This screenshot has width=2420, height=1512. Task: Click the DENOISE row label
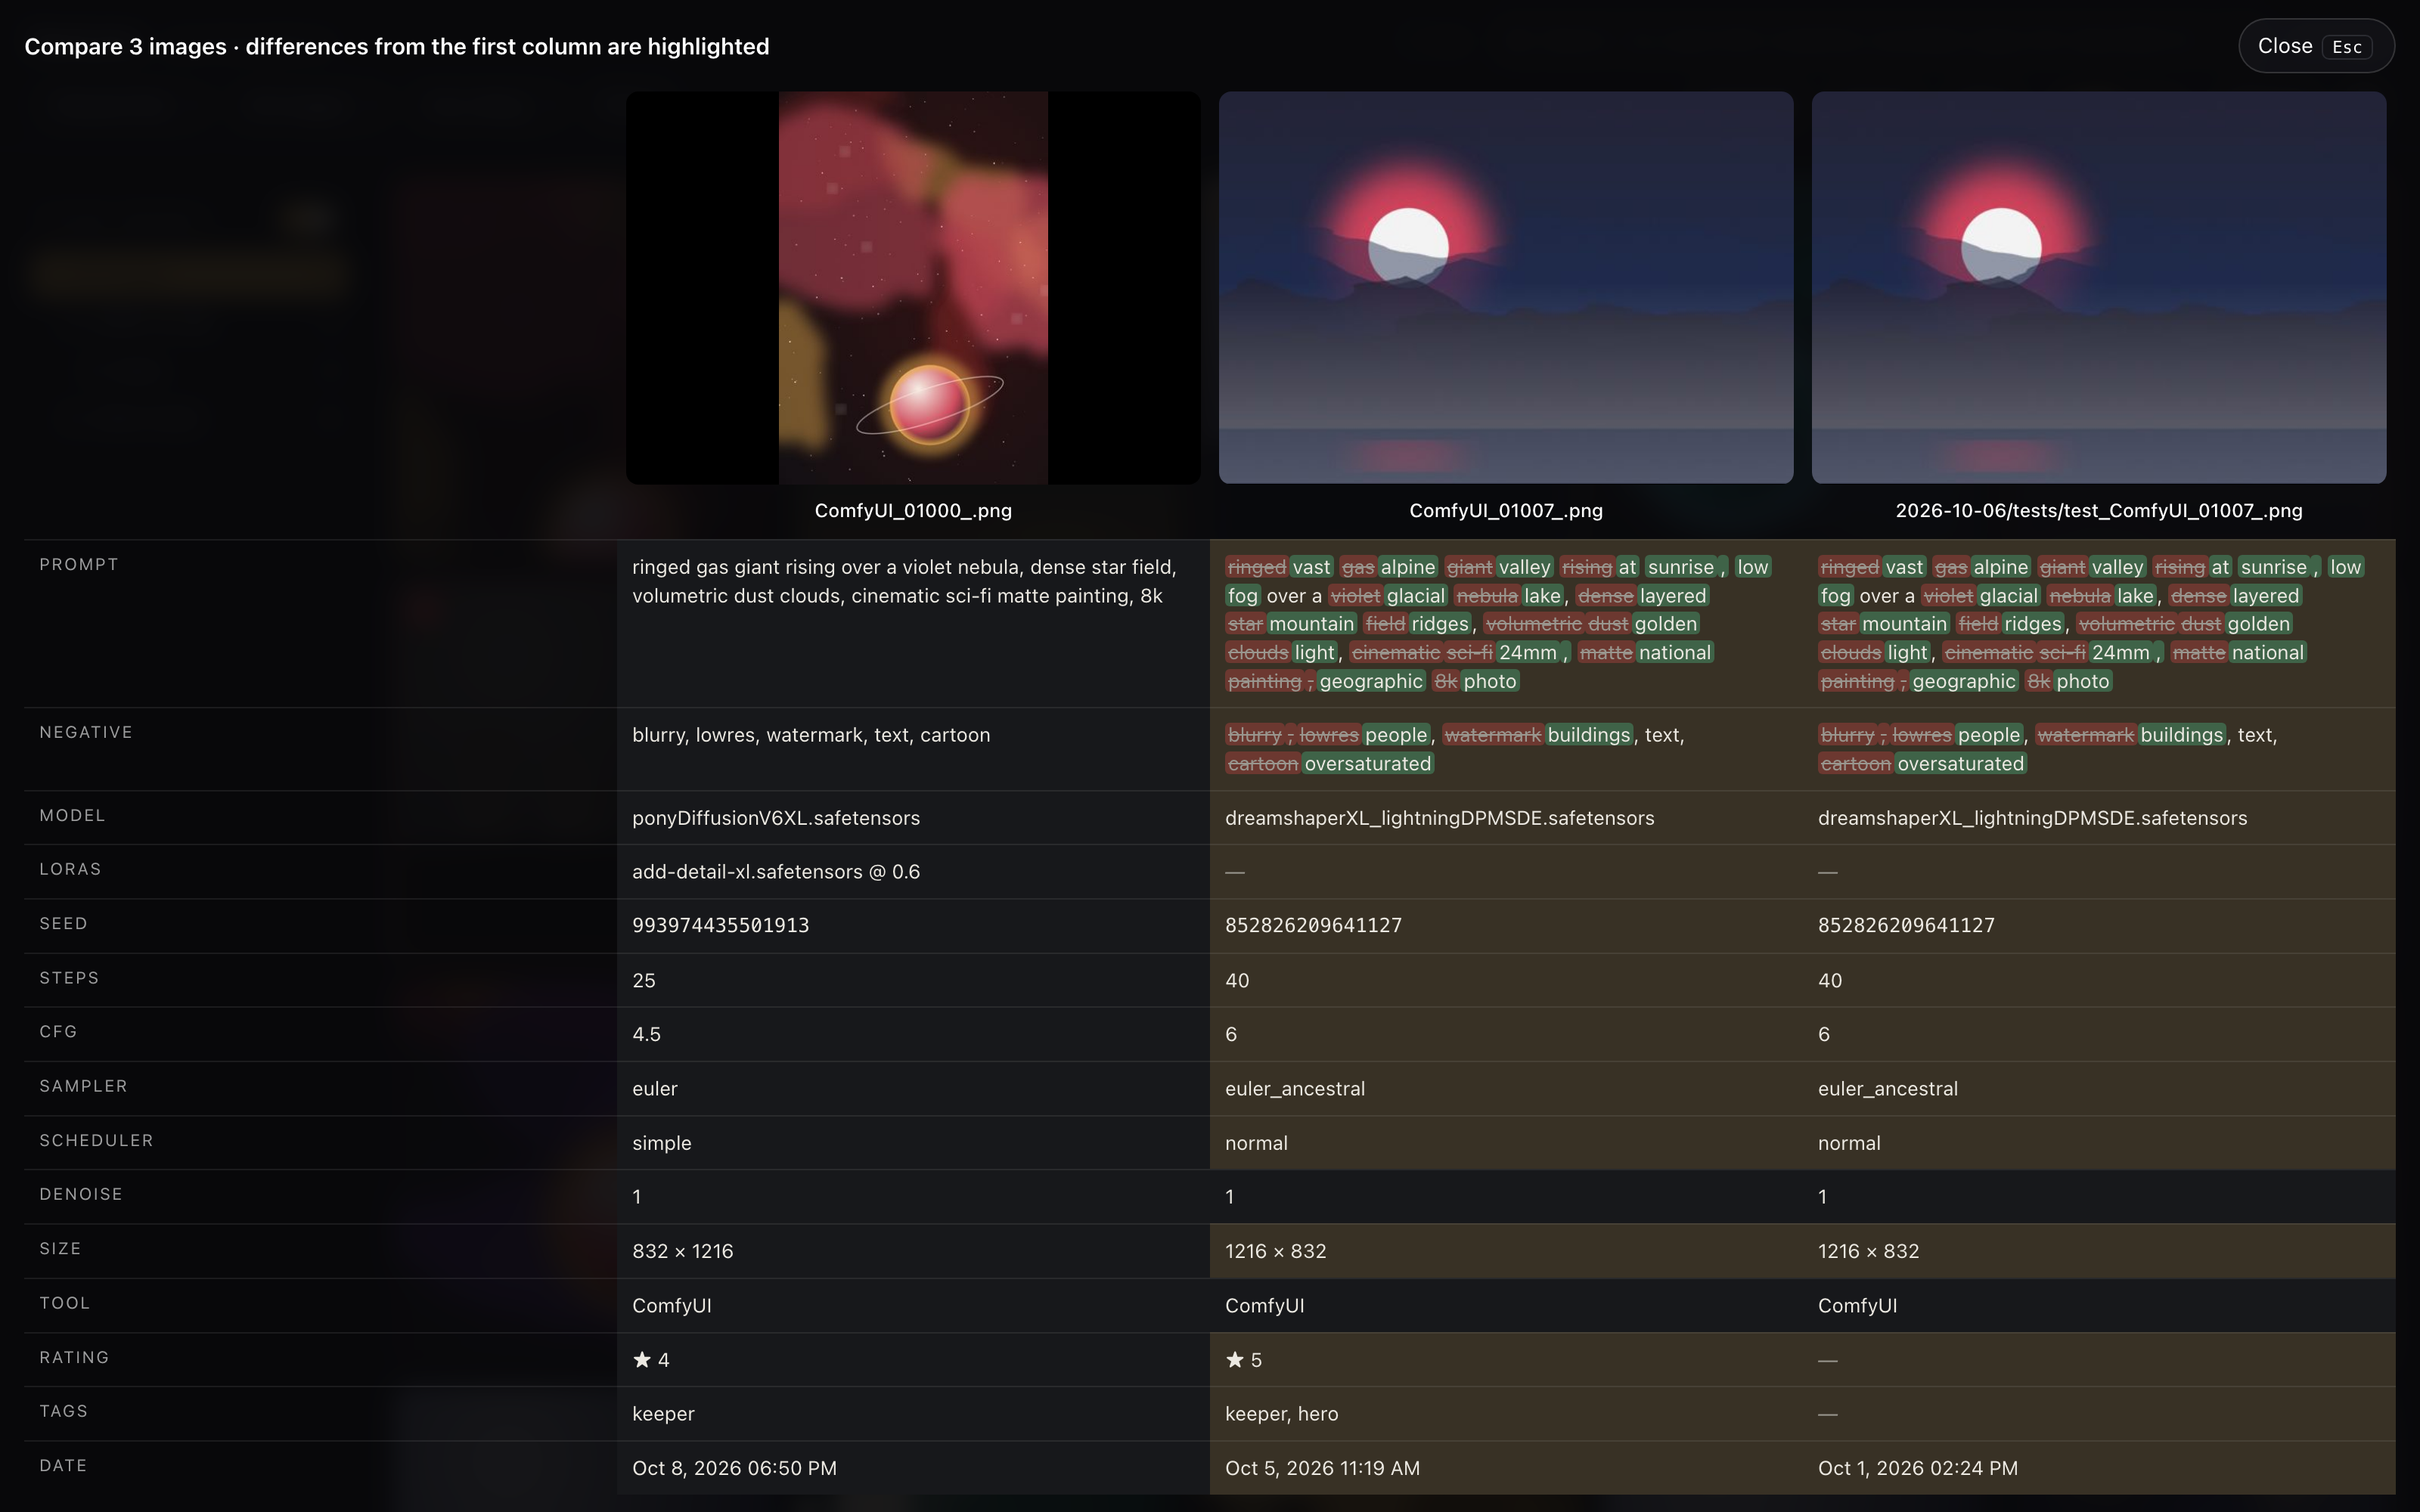tap(81, 1195)
